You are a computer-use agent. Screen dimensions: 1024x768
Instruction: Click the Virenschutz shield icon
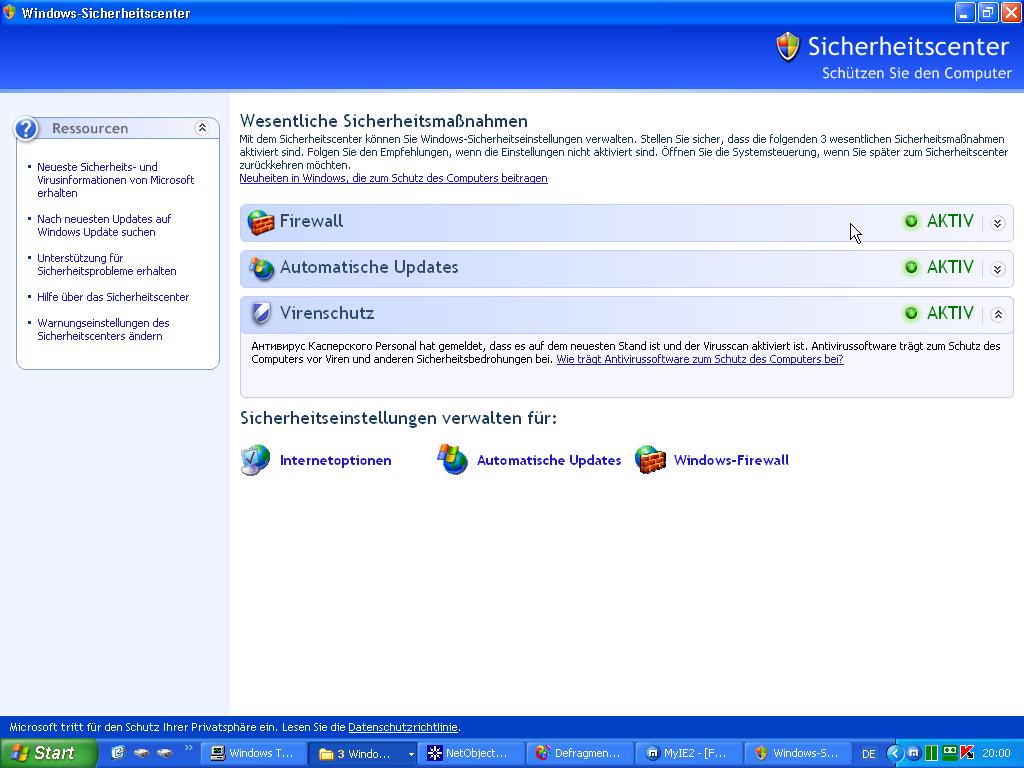coord(261,313)
